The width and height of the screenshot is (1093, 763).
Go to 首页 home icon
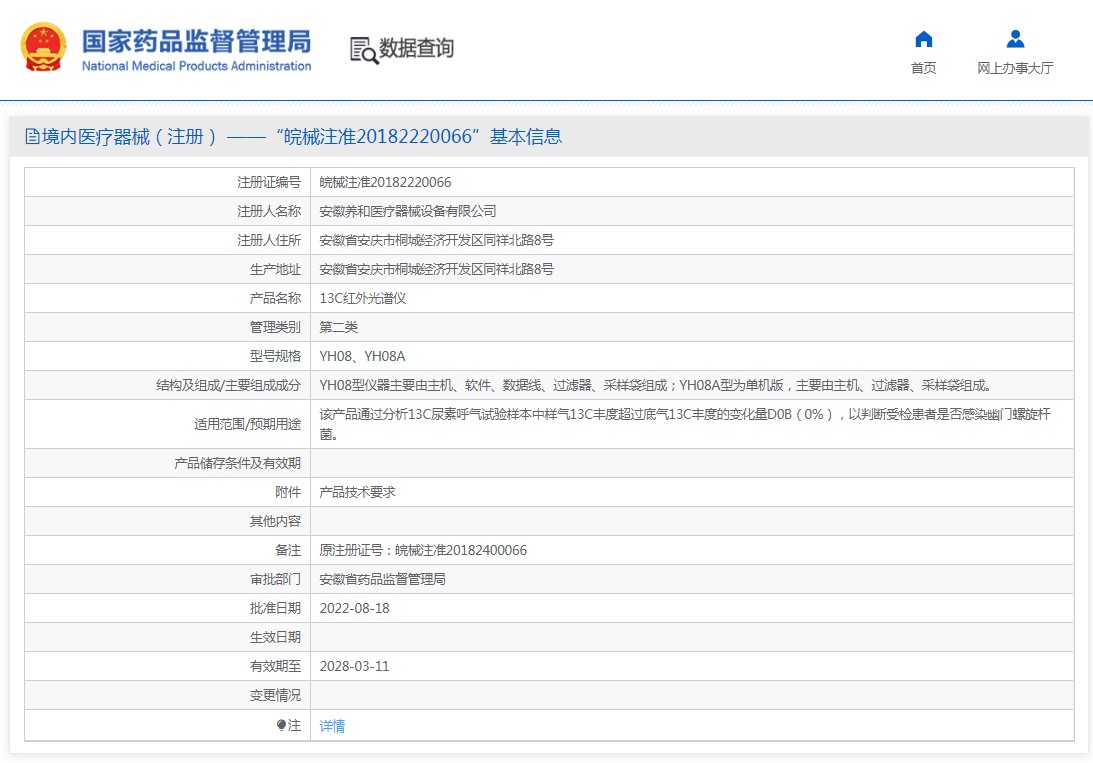pos(924,39)
